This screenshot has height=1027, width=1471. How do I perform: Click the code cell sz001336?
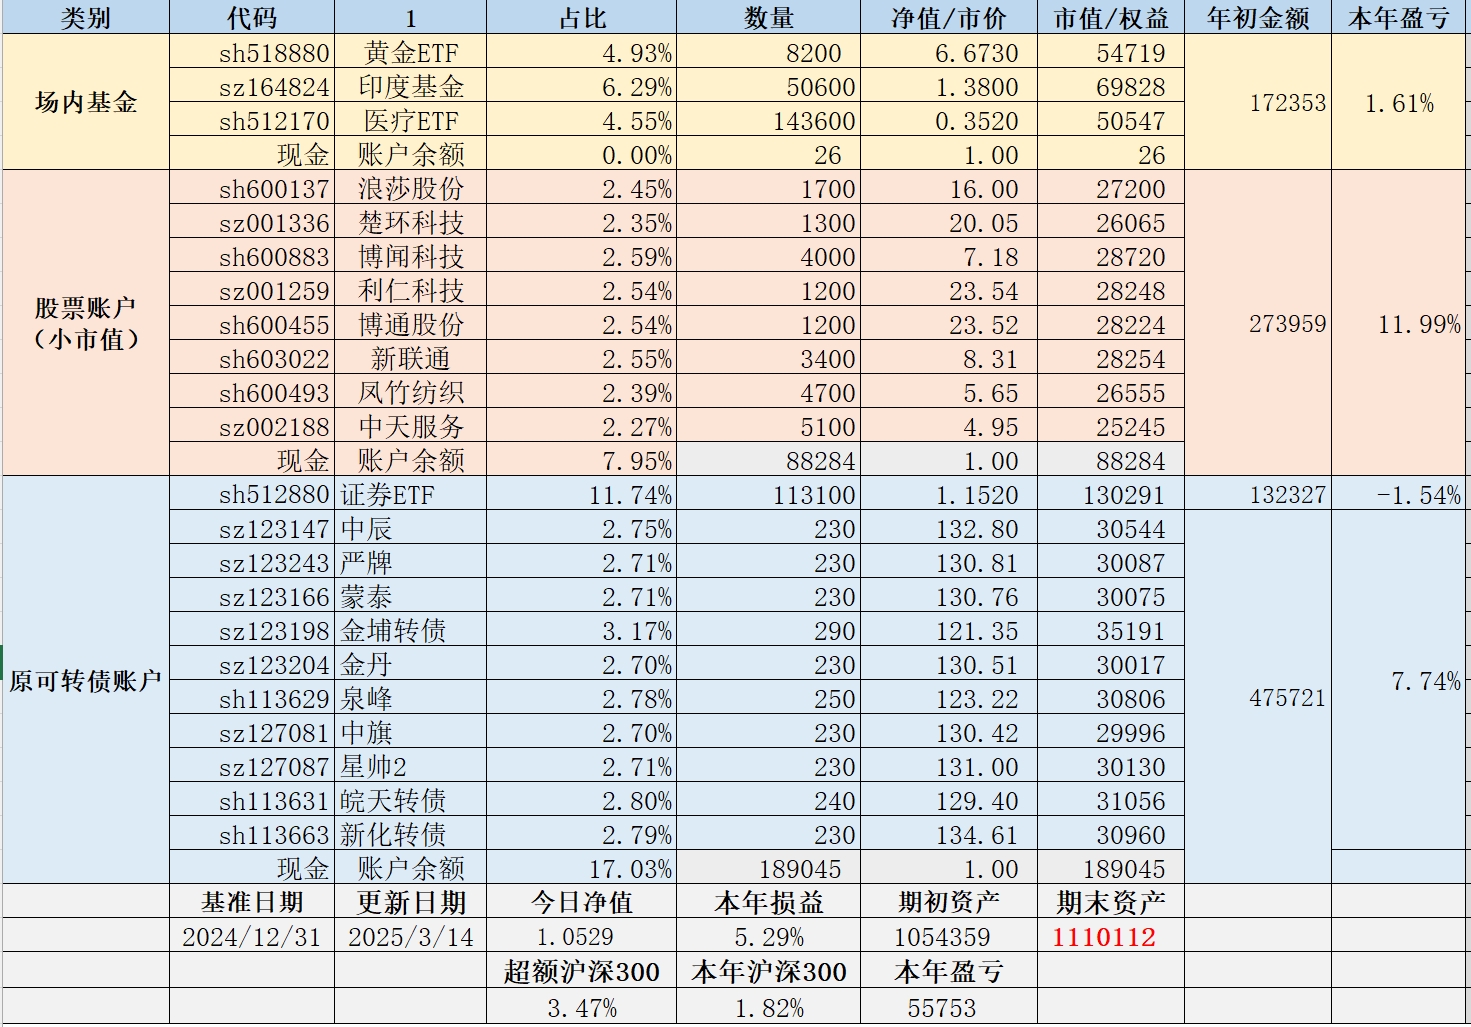(x=252, y=223)
